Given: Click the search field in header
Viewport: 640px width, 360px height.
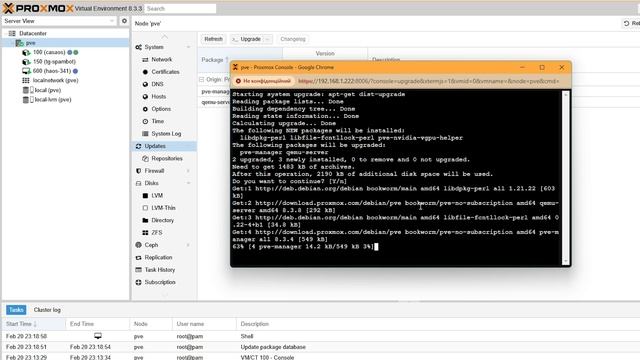Looking at the screenshot, I should coord(180,8).
